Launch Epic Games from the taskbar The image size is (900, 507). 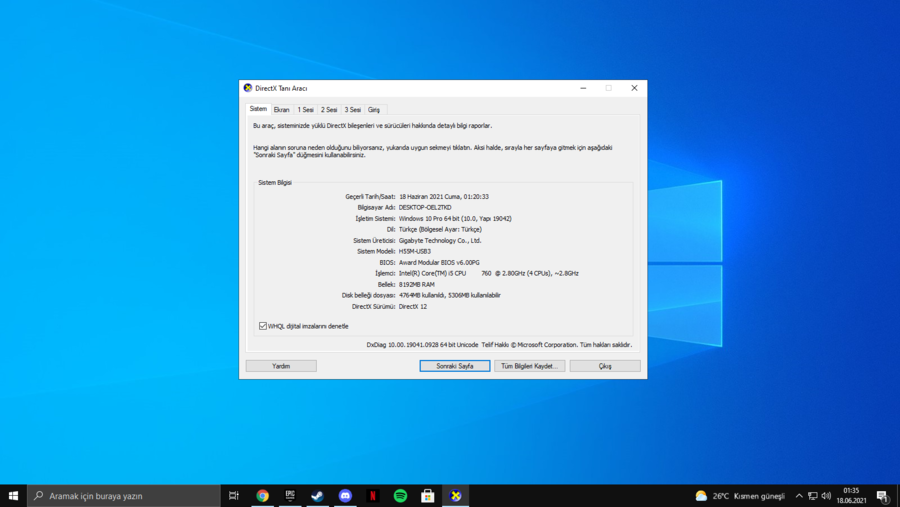tap(290, 496)
